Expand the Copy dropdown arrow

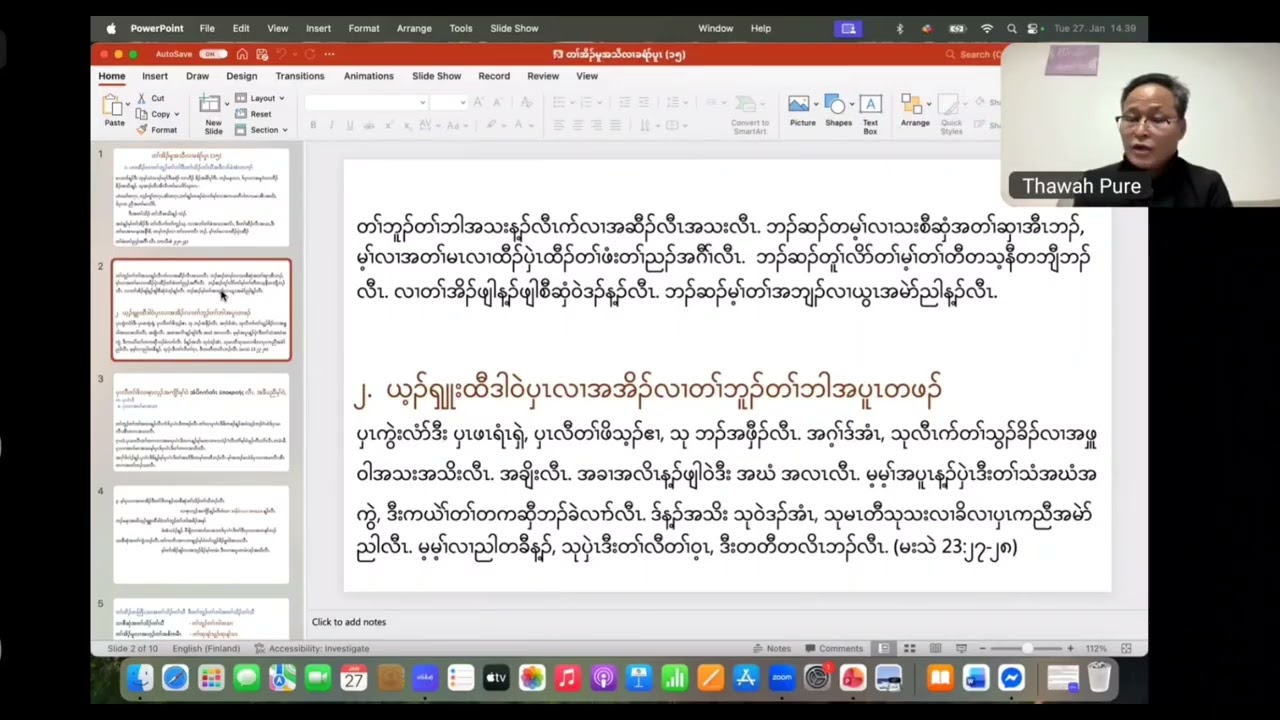coord(176,114)
